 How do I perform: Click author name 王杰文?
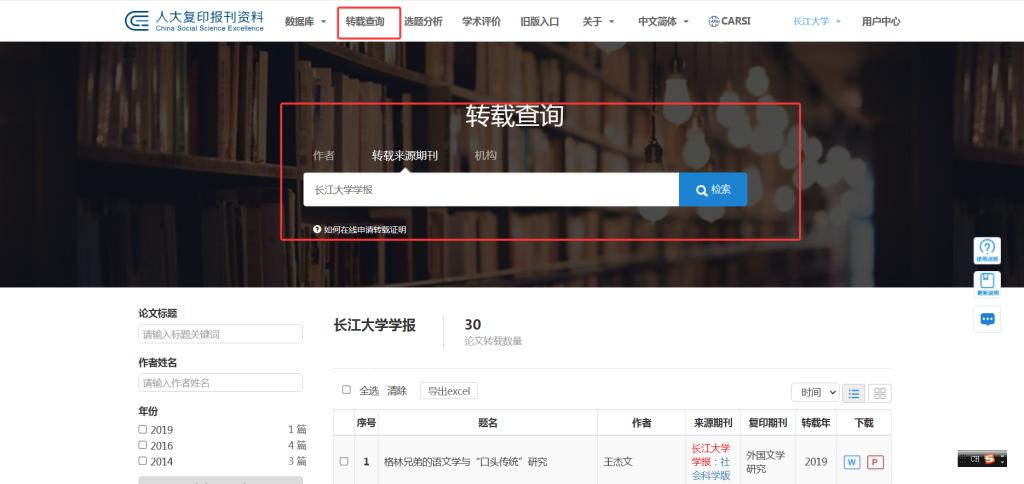[x=618, y=462]
